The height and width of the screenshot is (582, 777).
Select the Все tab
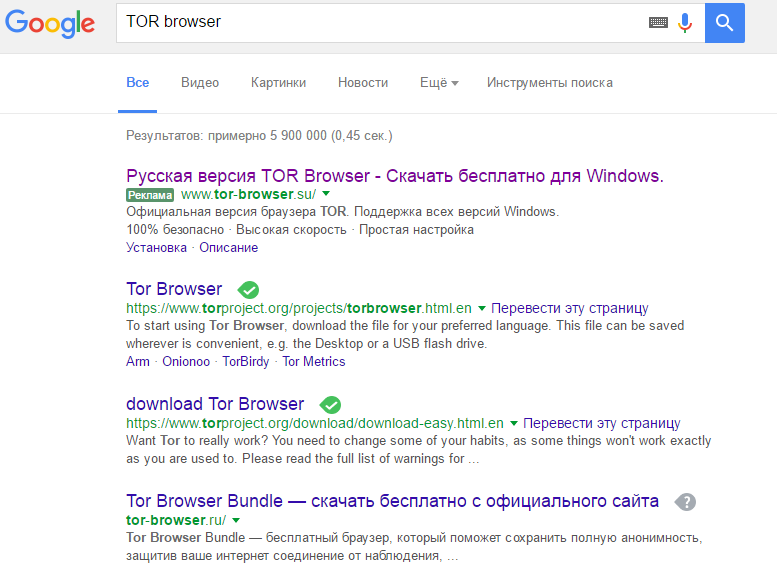[x=137, y=83]
